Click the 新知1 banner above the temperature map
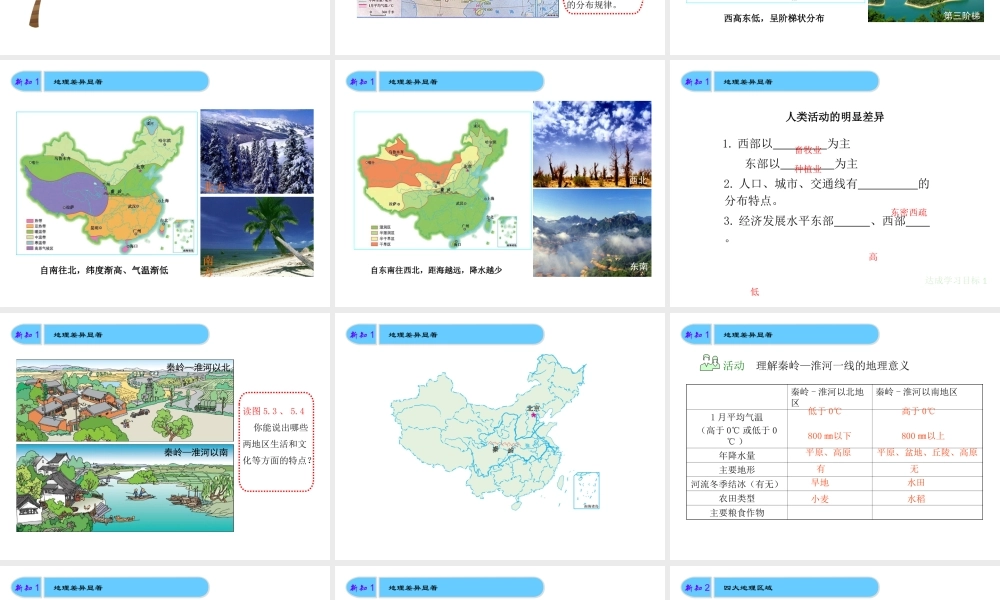1000x600 pixels. [x=110, y=82]
